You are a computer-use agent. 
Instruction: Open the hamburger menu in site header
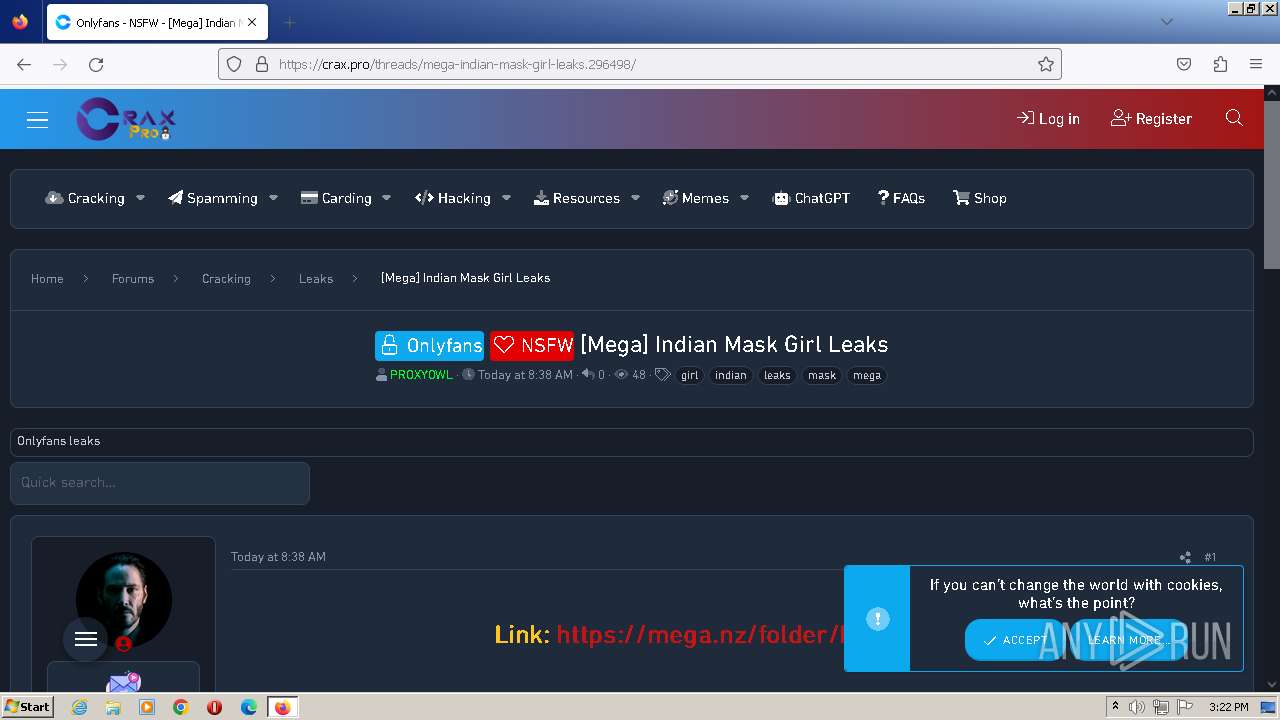point(37,119)
